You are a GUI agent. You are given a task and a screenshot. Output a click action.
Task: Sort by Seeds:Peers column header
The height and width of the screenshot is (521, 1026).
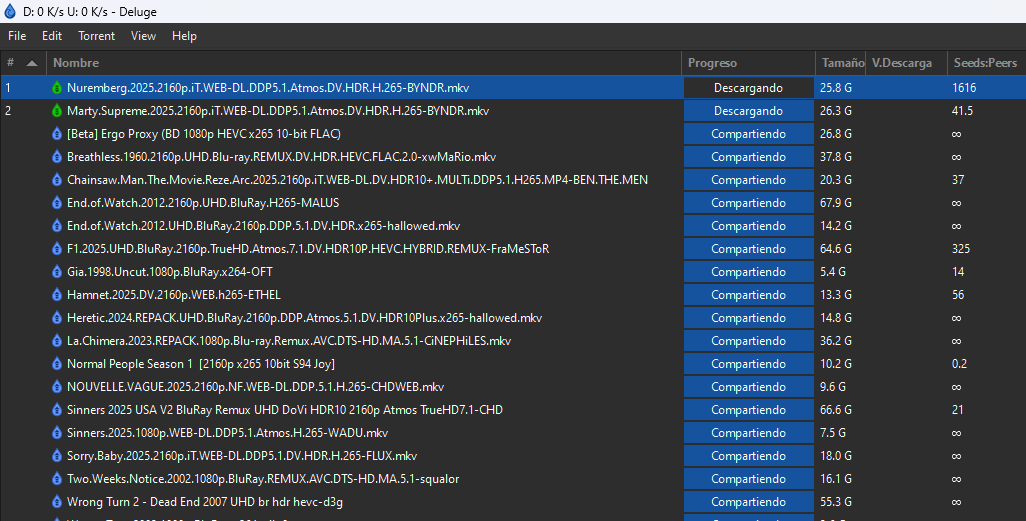point(985,63)
